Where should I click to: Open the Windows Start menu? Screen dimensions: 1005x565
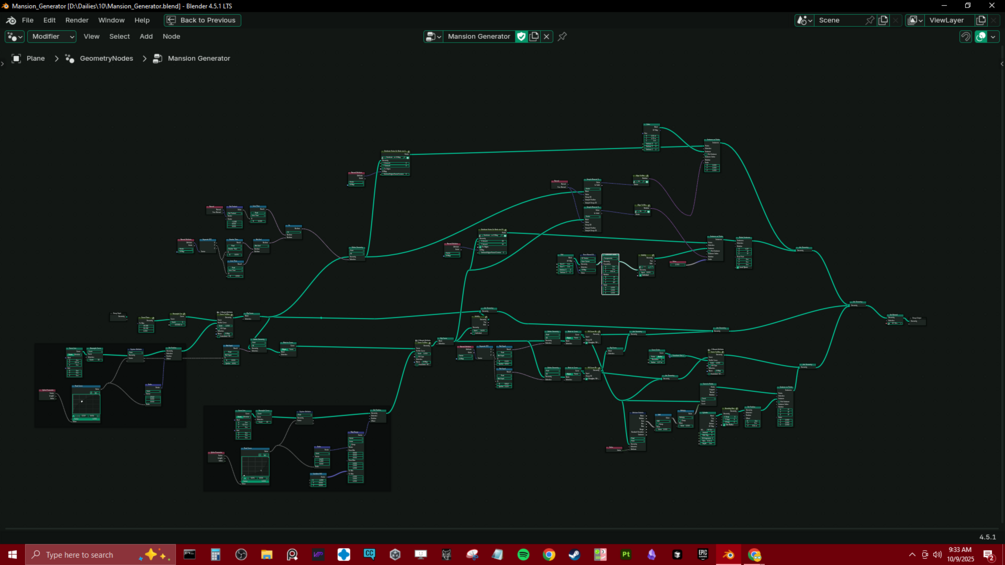click(12, 555)
